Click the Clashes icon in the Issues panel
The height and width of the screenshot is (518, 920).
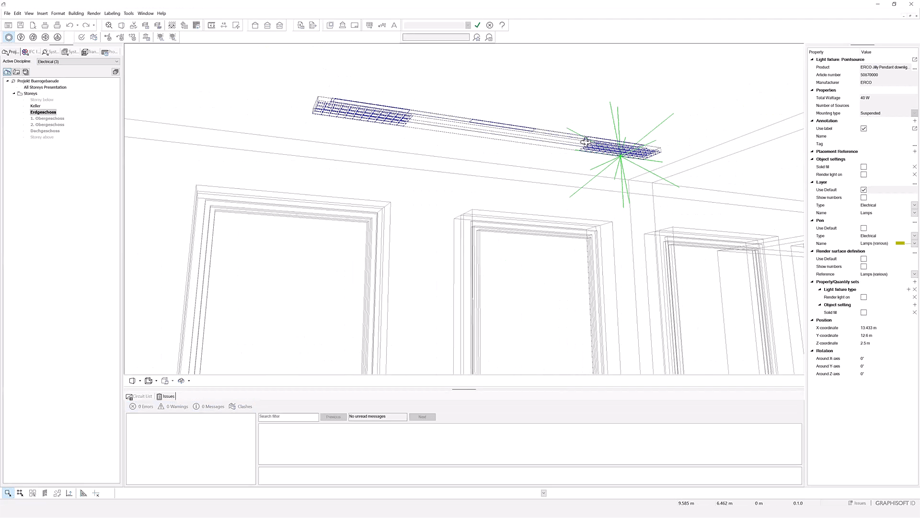click(x=233, y=407)
